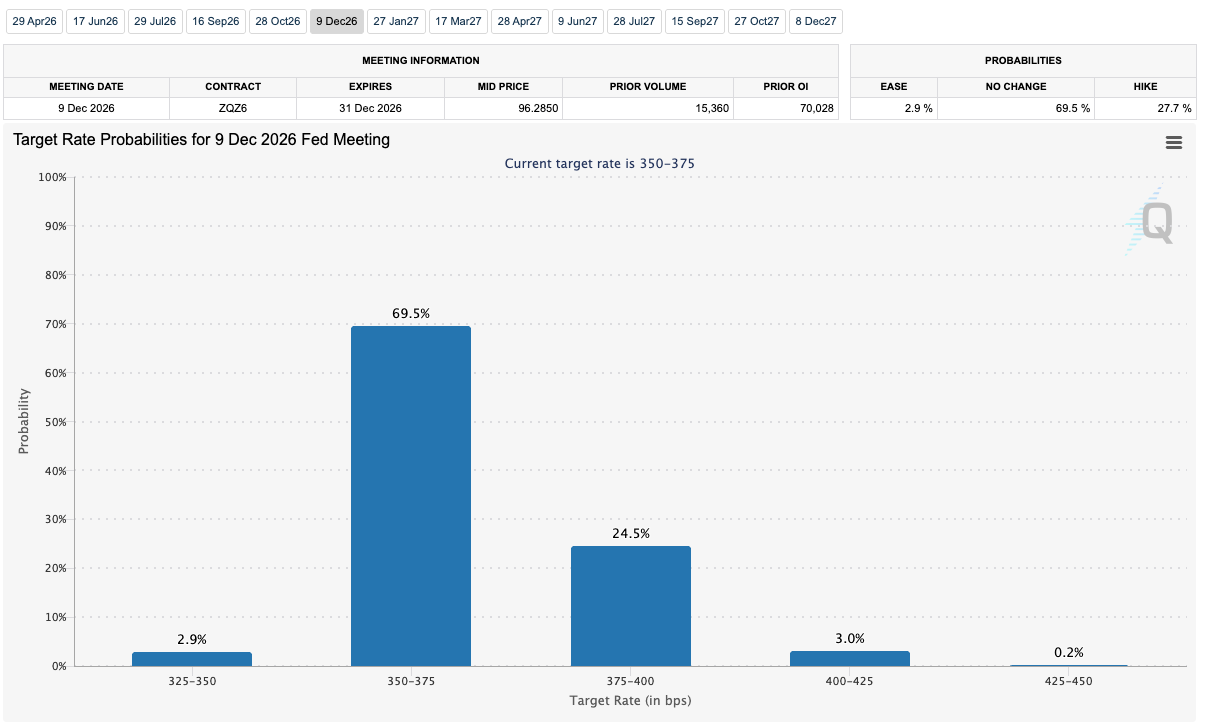Select the 8 Dec27 meeting tab

coord(815,21)
